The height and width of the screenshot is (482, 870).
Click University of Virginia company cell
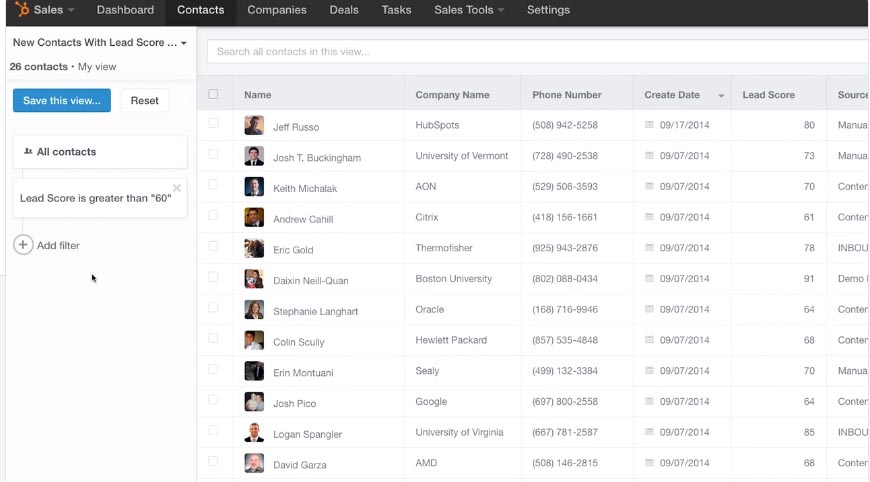click(459, 432)
